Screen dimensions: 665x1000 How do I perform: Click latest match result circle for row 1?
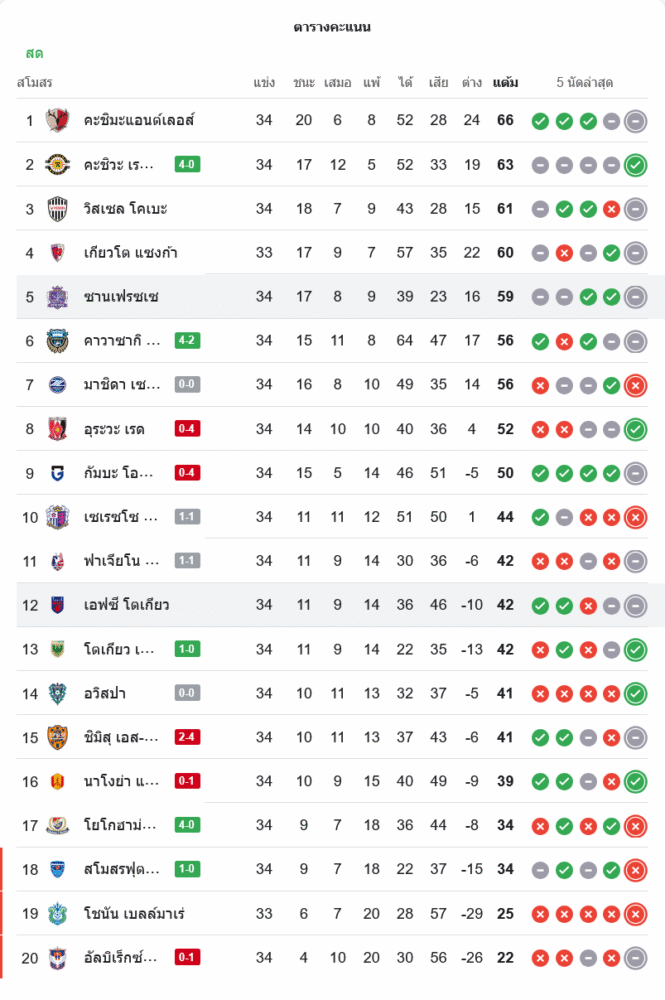[x=635, y=121]
